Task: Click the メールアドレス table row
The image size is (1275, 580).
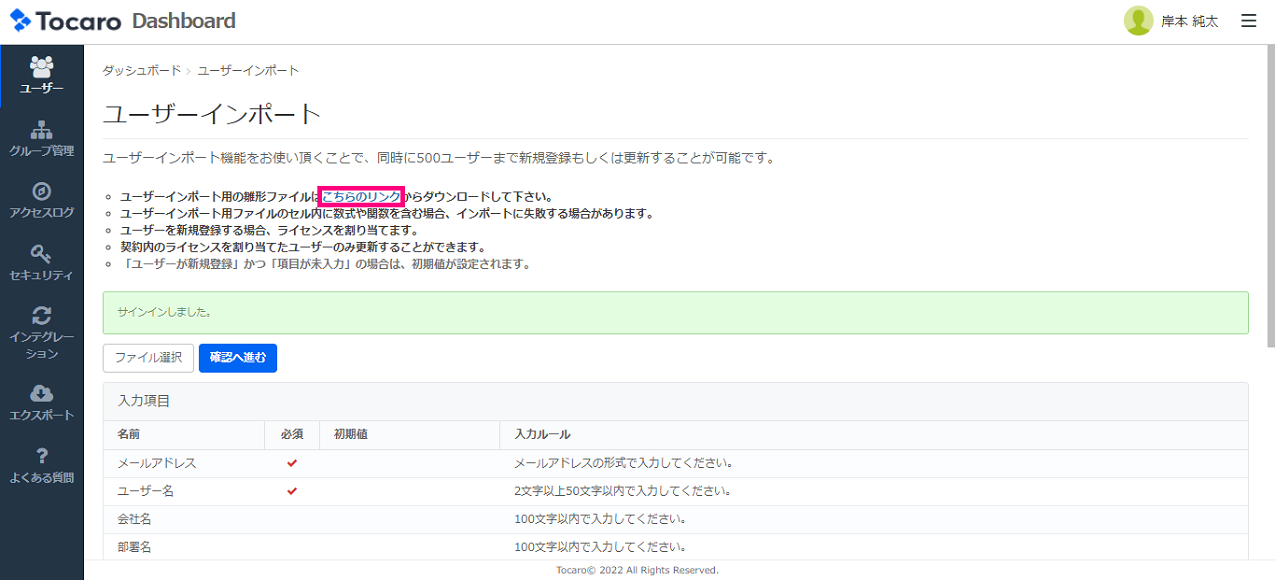Action: pyautogui.click(x=675, y=464)
